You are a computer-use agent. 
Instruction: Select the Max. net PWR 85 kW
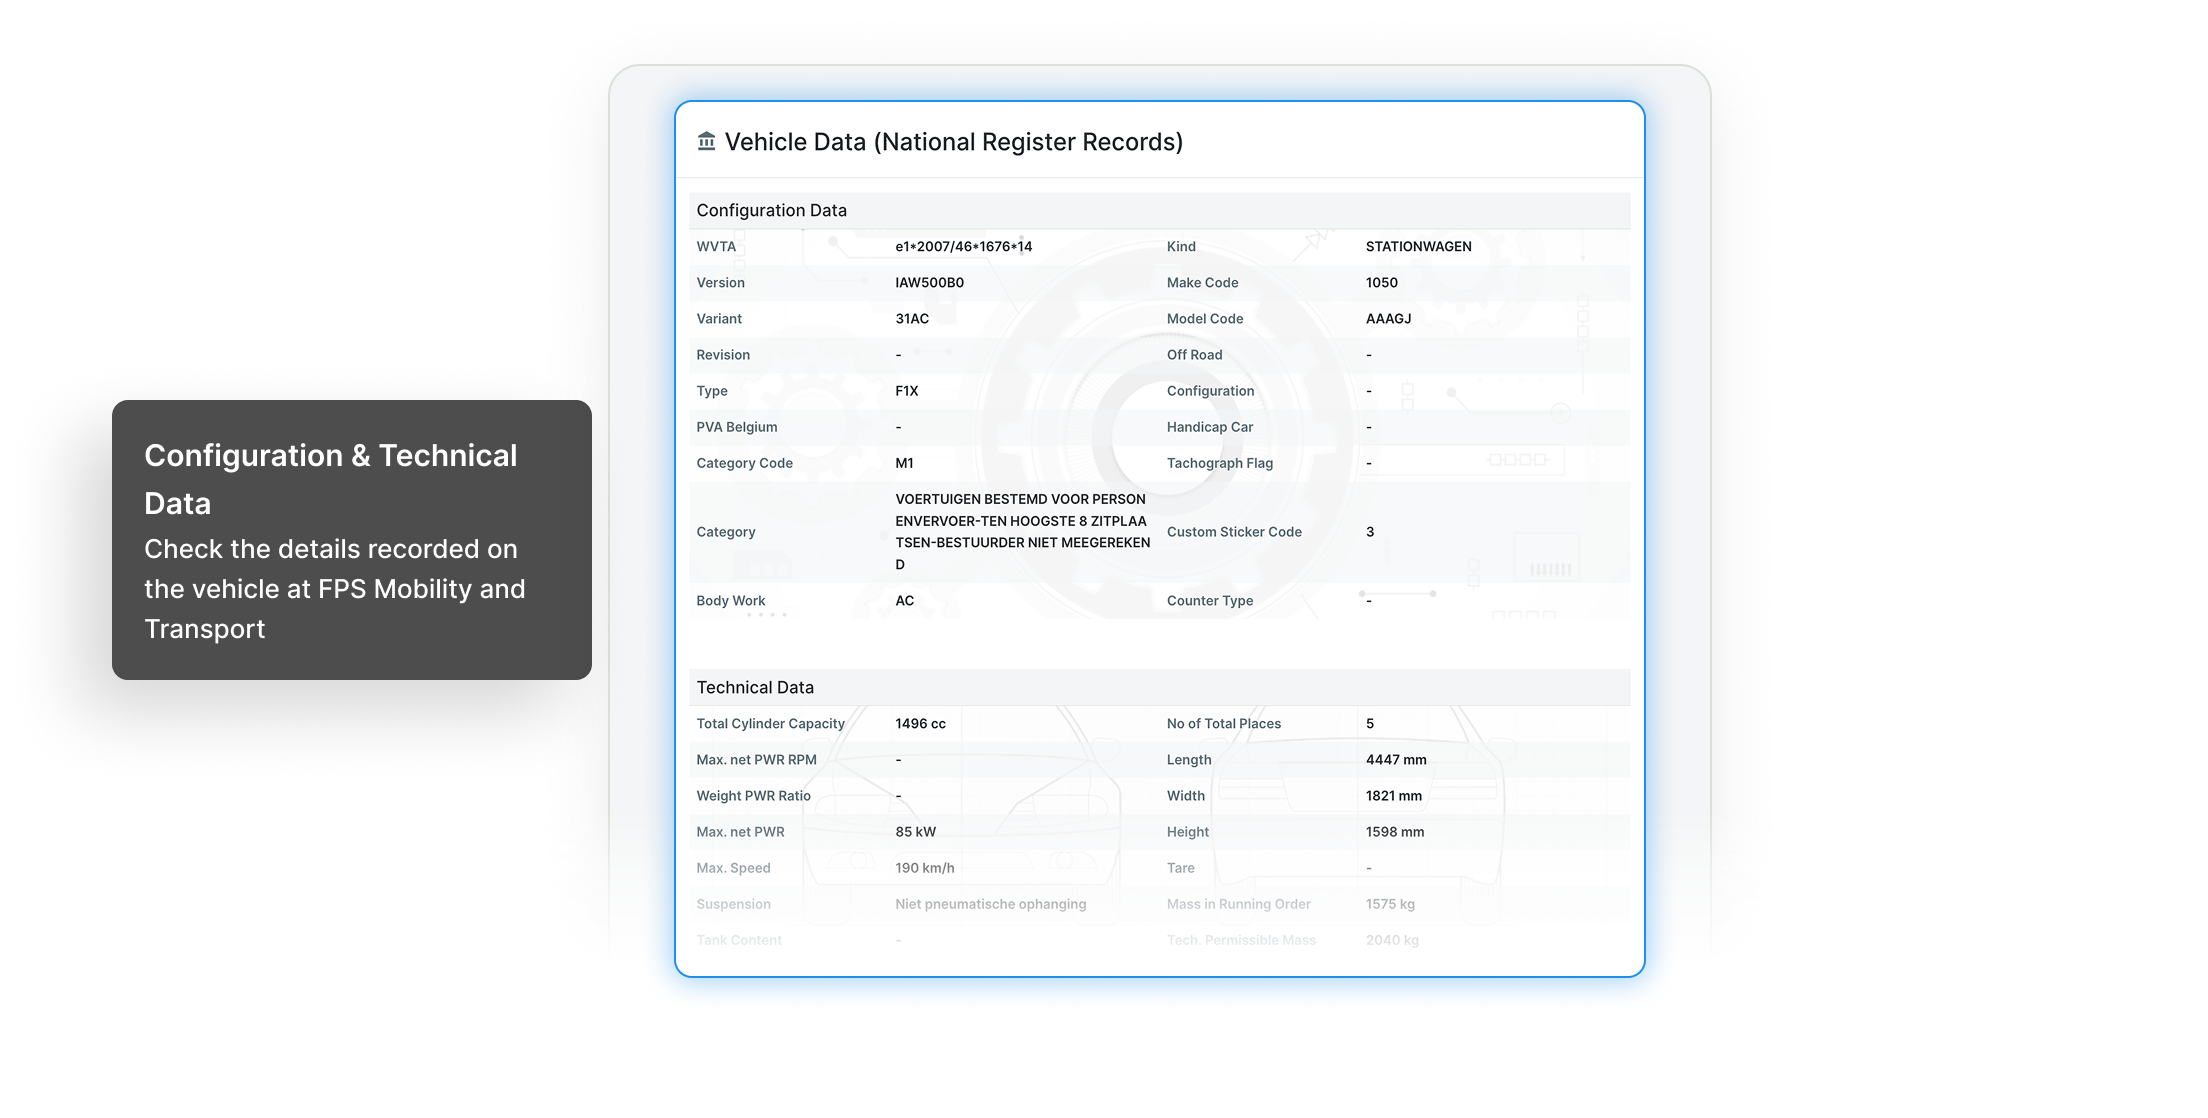coord(915,832)
